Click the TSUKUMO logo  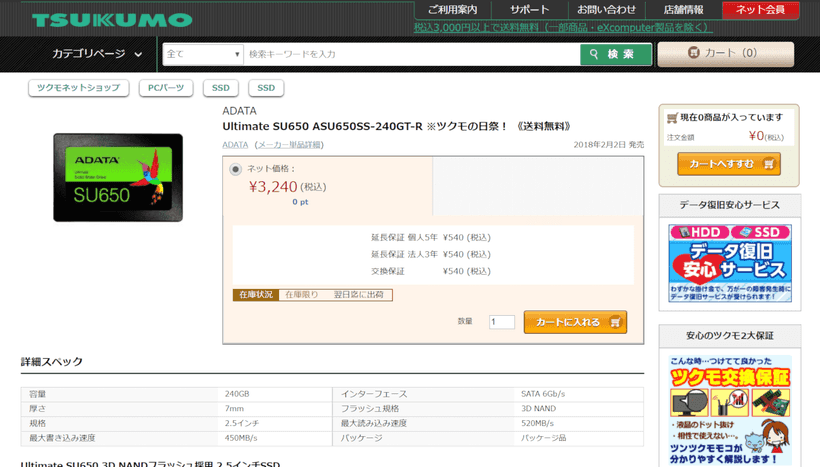(x=112, y=20)
